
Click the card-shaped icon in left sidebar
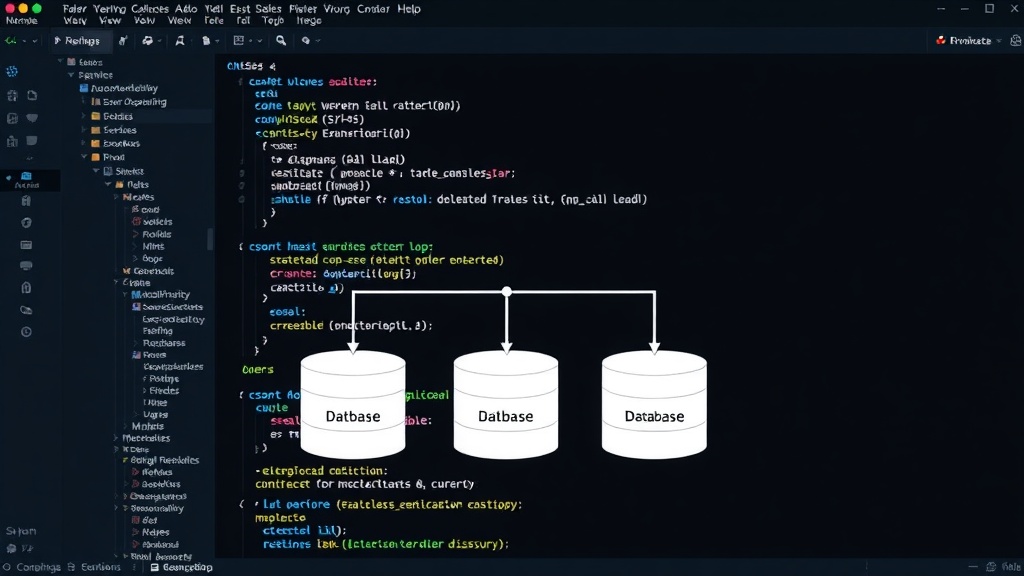(26, 245)
